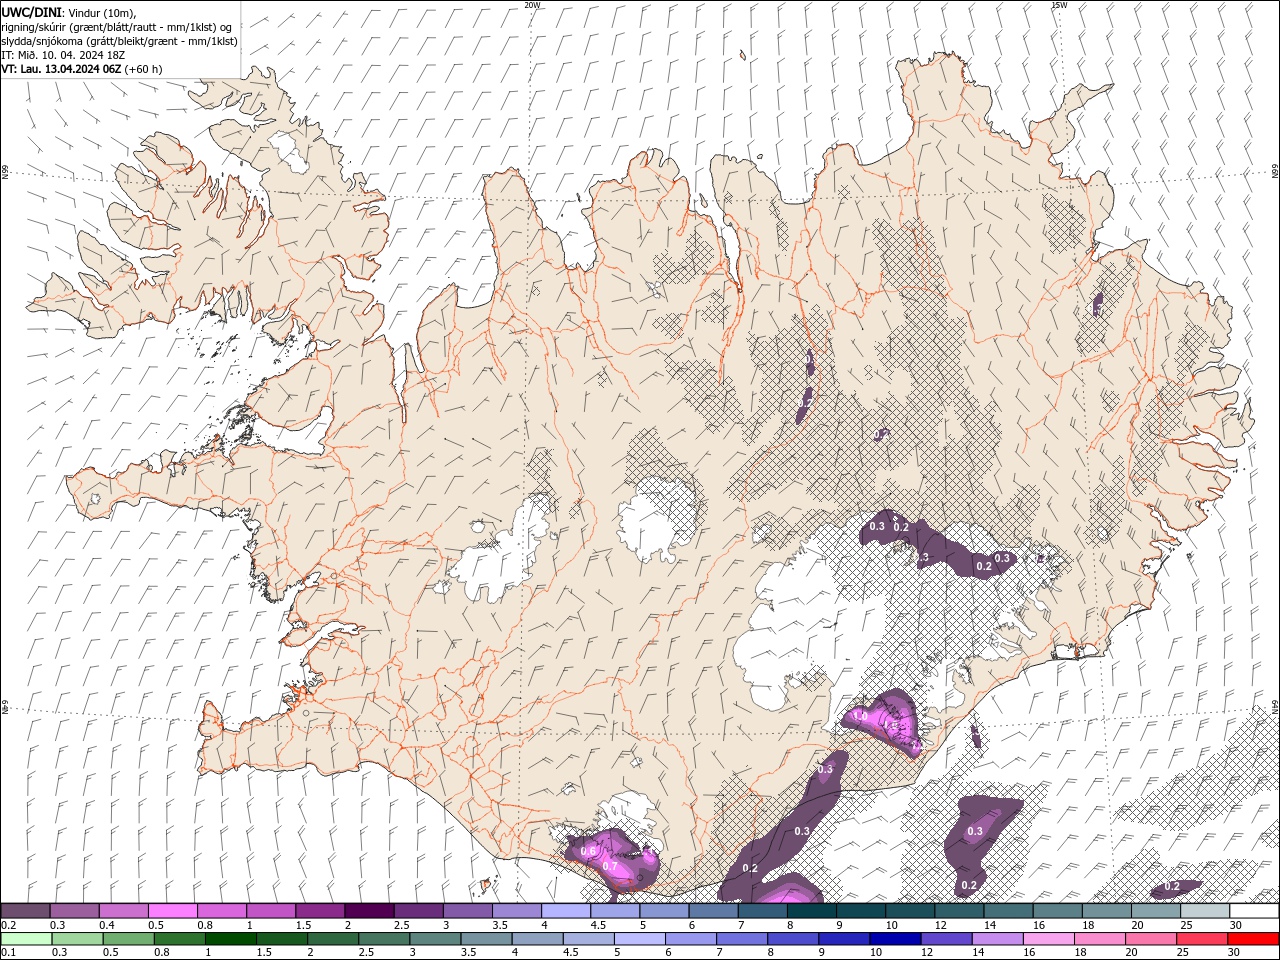Click the teal 12 swatch on the snow scale

958,911
